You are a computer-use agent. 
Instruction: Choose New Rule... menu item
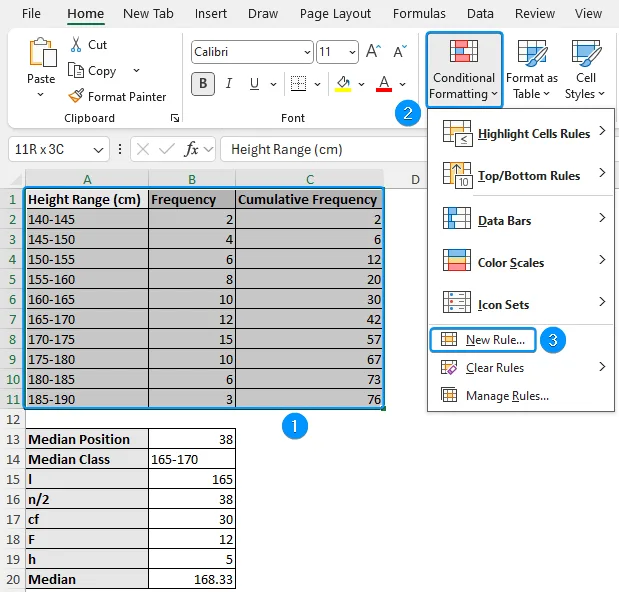coord(483,339)
